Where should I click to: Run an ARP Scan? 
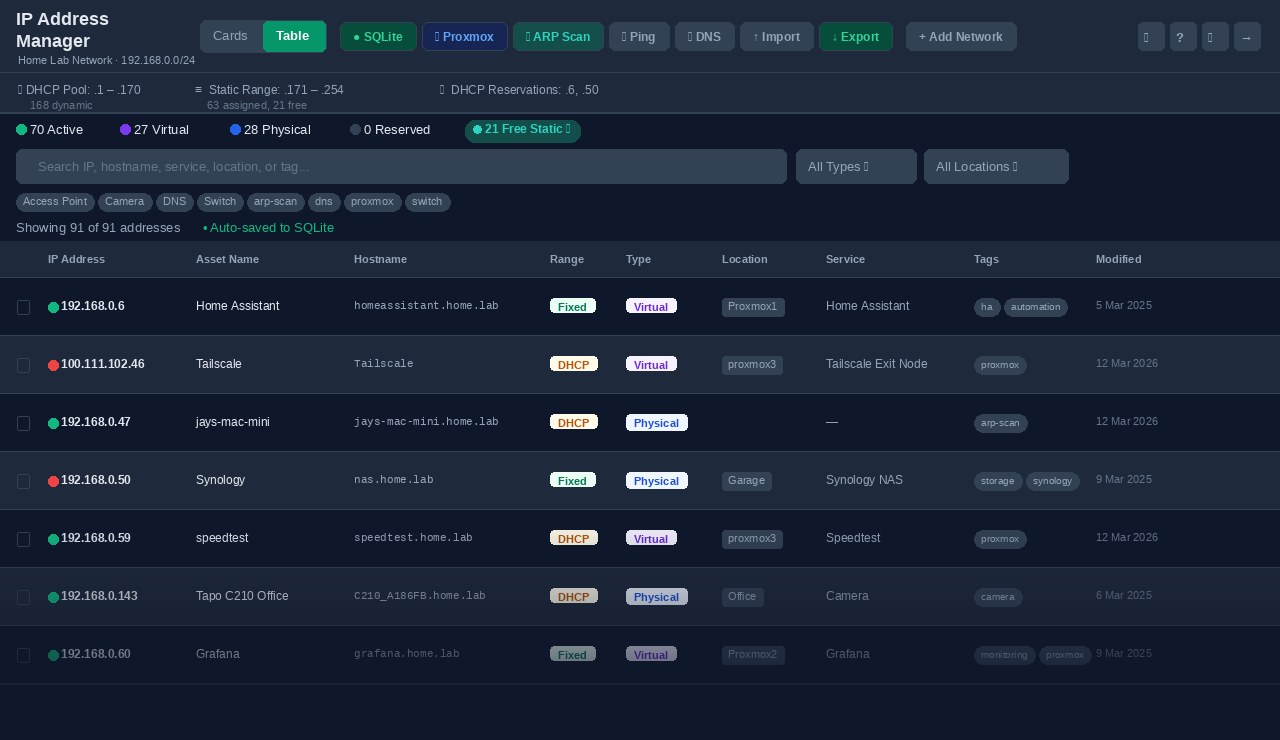pos(558,36)
